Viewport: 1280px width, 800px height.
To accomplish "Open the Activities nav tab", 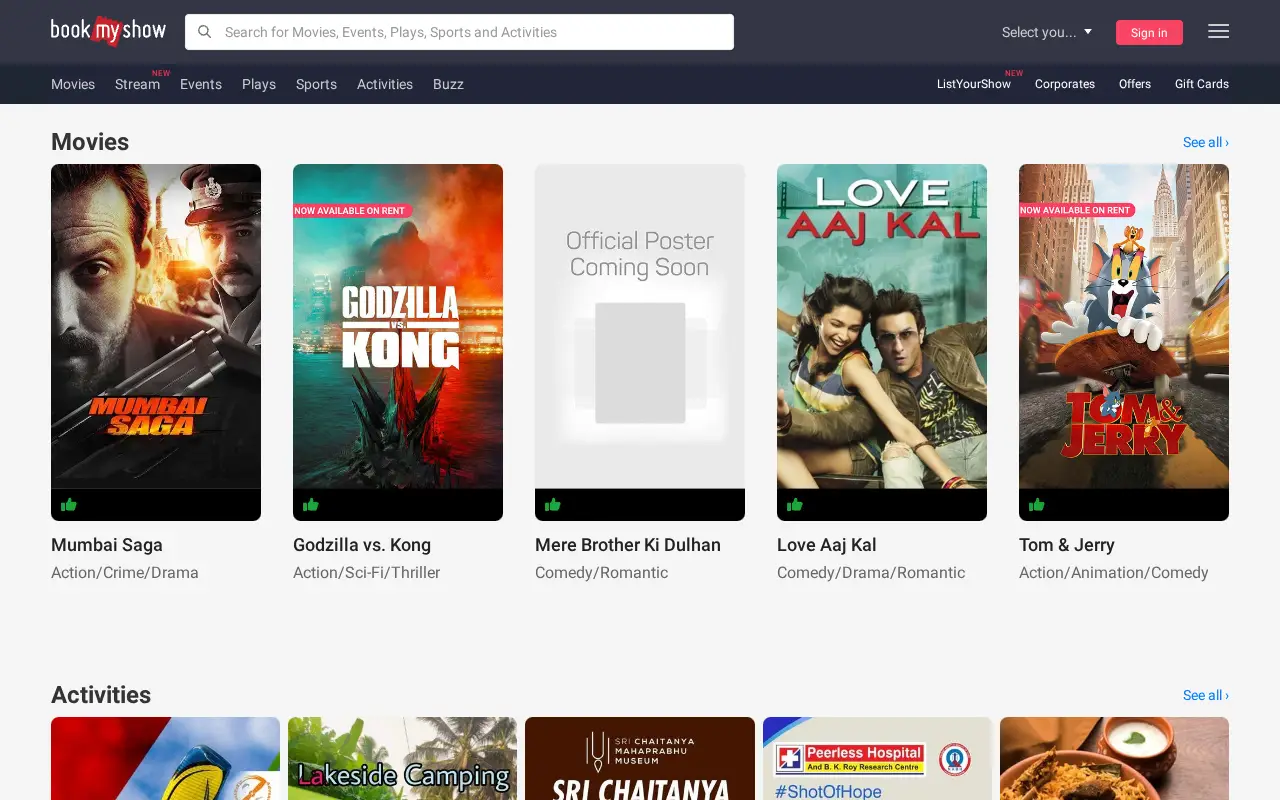I will click(385, 84).
